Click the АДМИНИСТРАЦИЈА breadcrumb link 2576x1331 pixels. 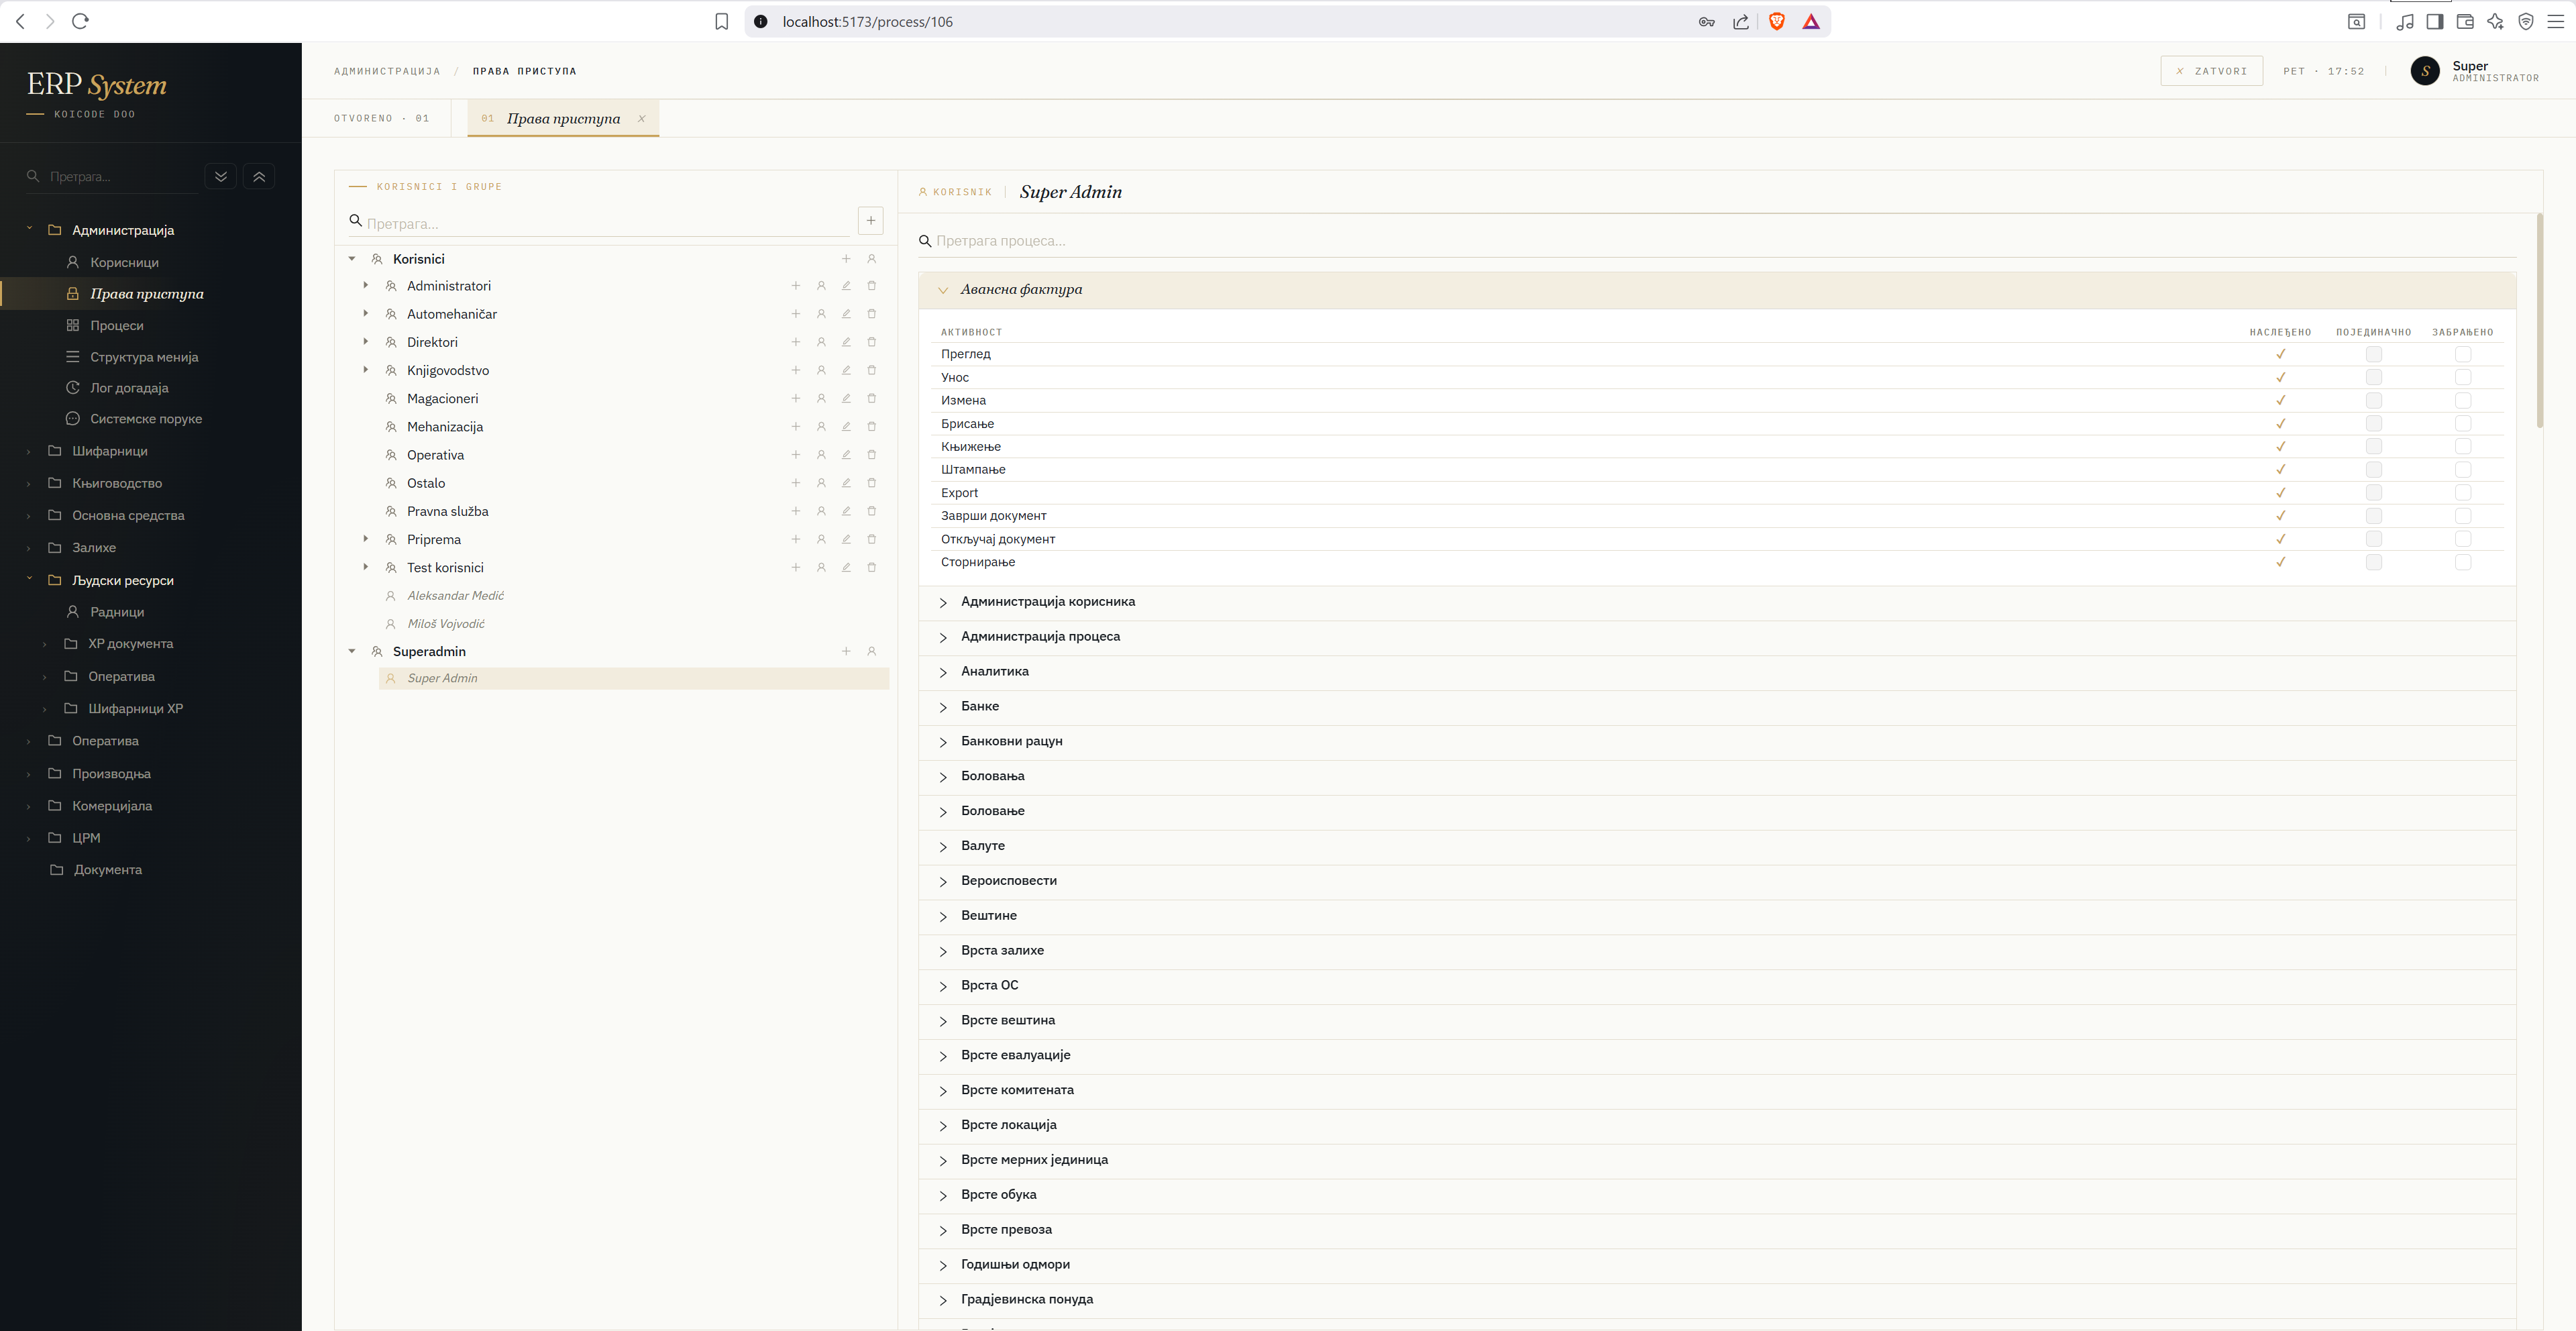coord(387,71)
